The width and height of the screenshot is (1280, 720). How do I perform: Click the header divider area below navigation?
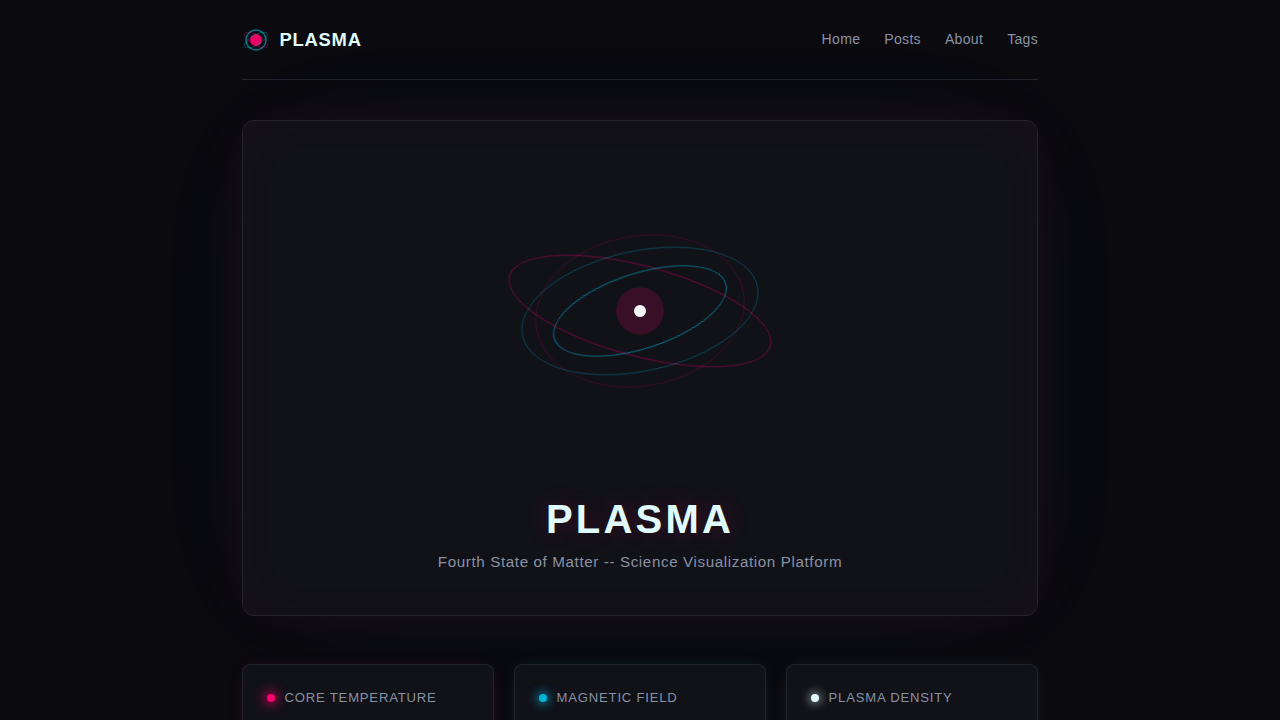click(639, 79)
